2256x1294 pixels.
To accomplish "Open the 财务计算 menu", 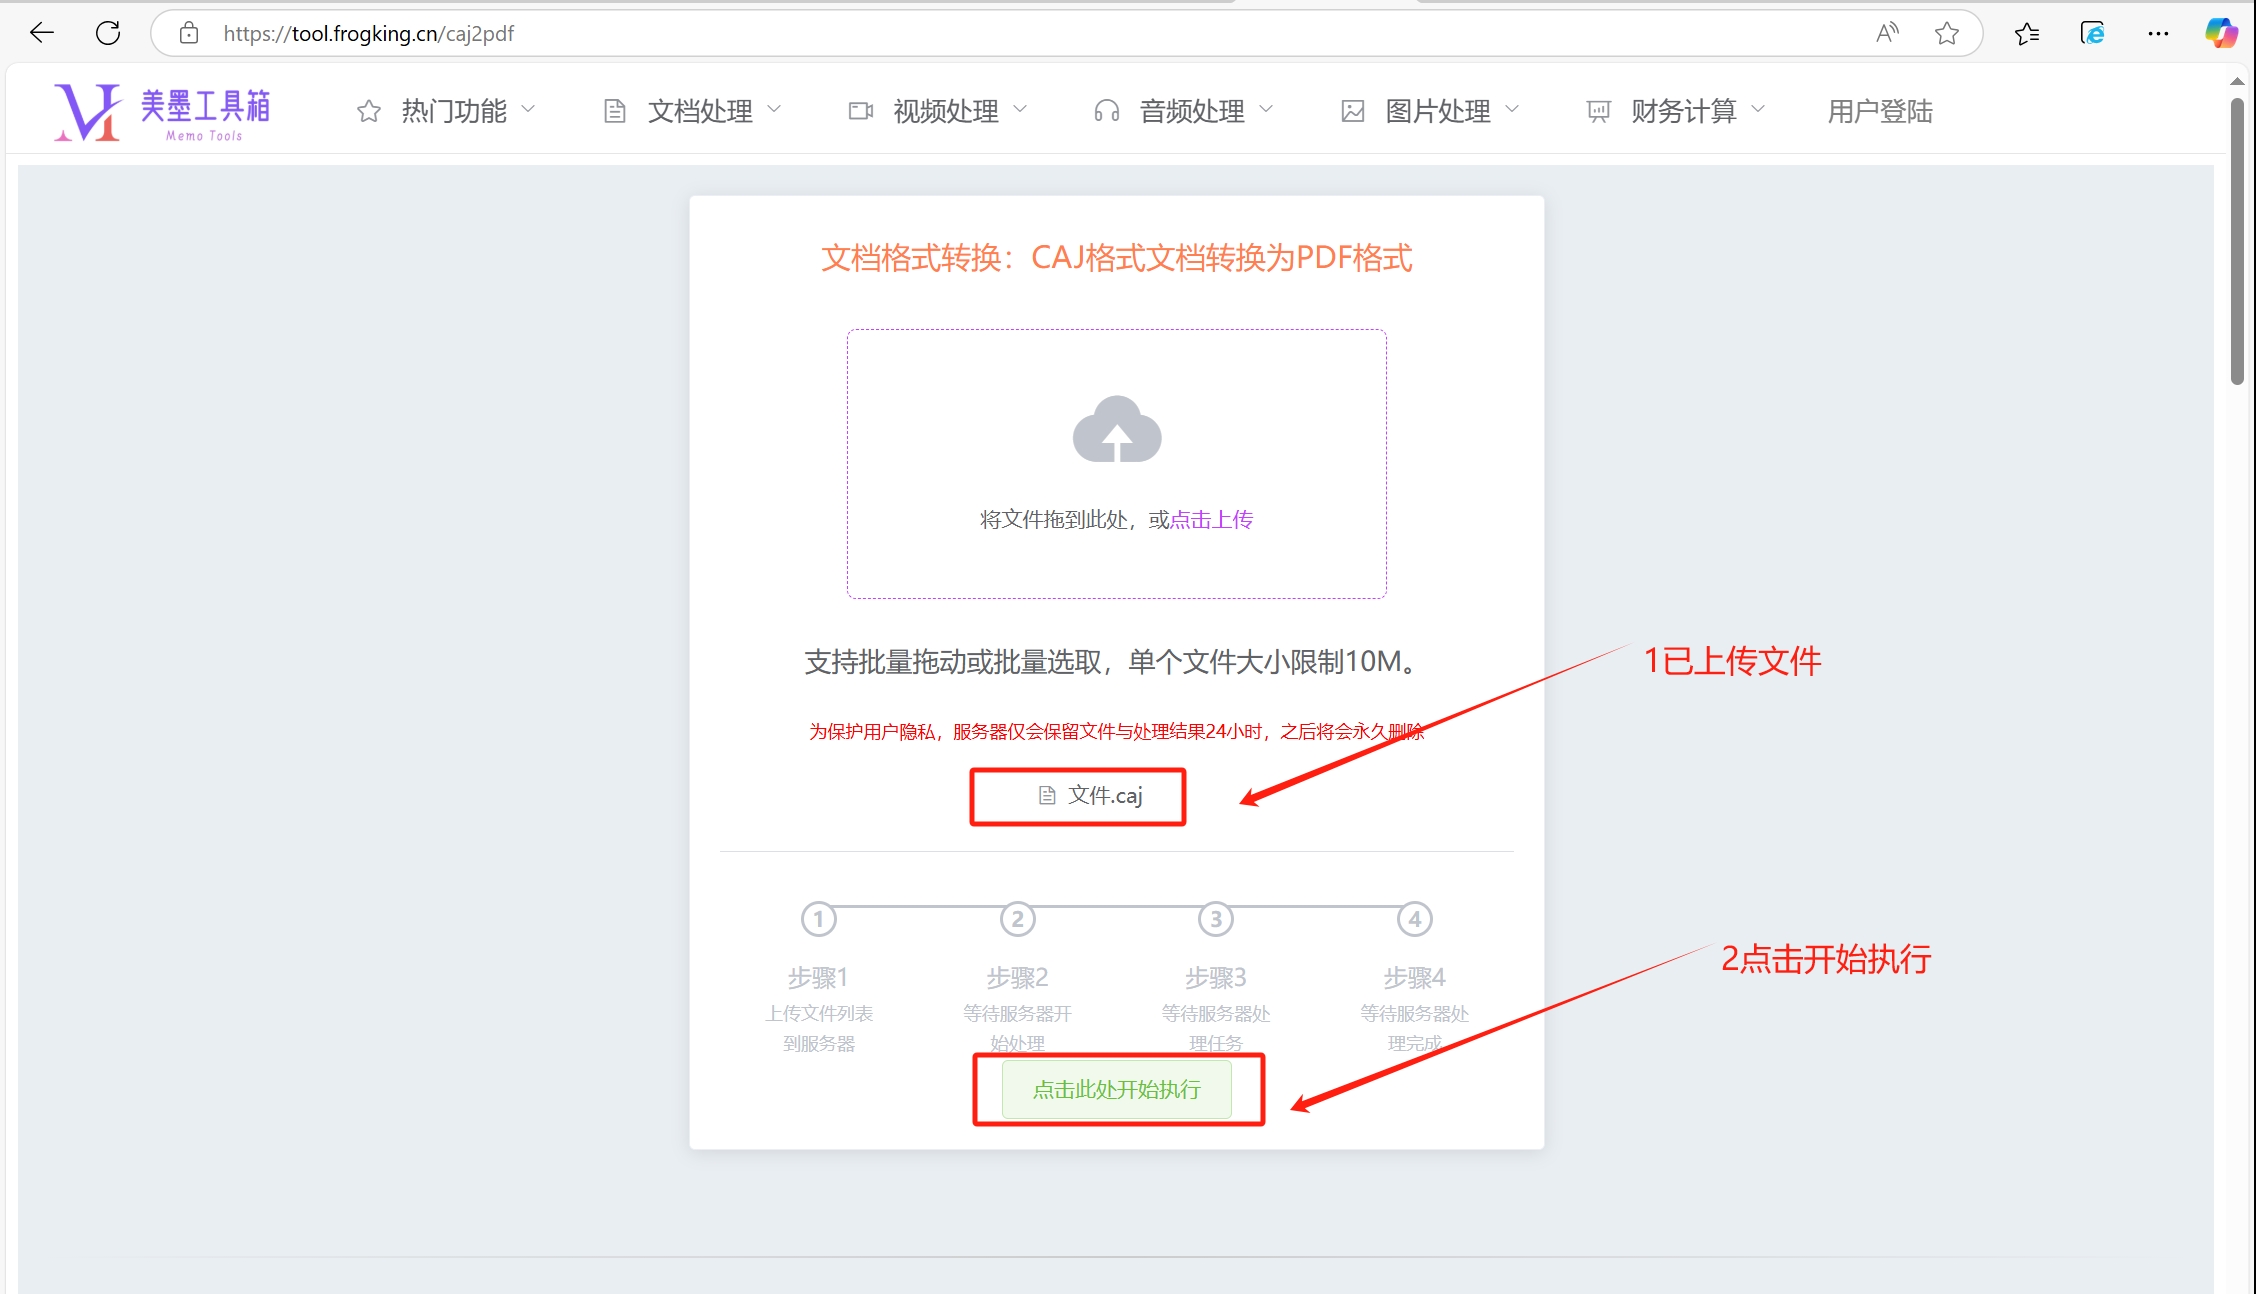I will [1676, 111].
